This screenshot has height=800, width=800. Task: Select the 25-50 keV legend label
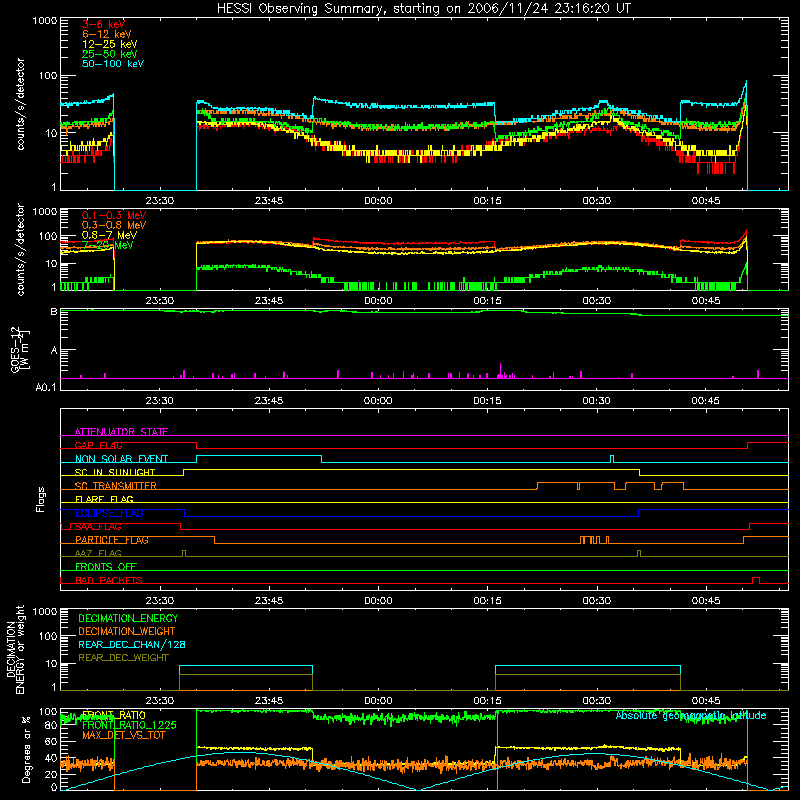(x=110, y=54)
